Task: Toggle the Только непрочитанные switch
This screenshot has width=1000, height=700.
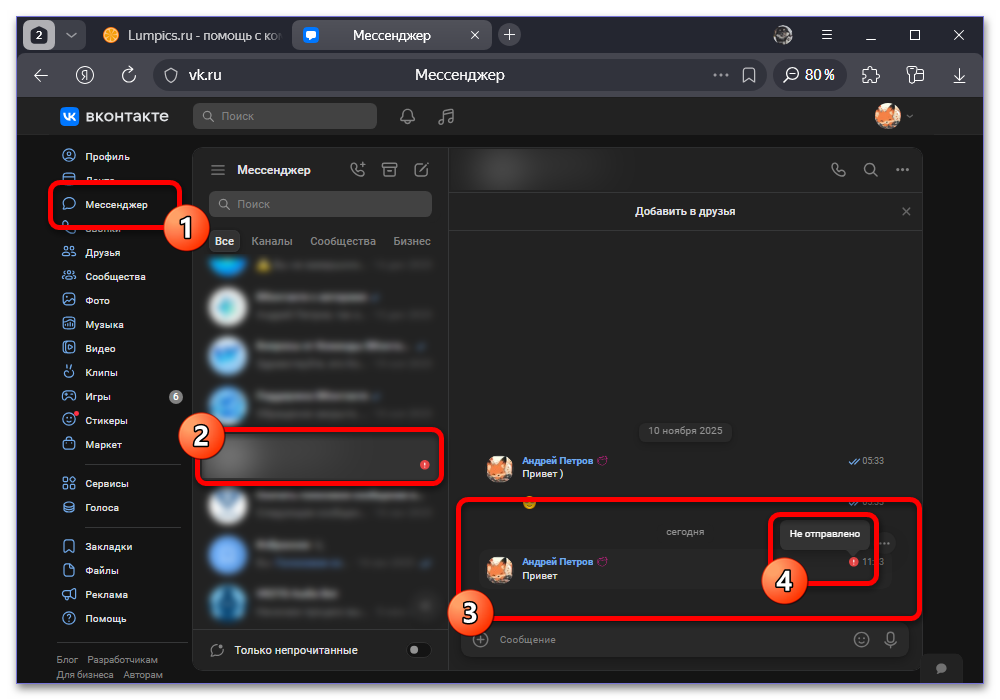Action: tap(418, 650)
